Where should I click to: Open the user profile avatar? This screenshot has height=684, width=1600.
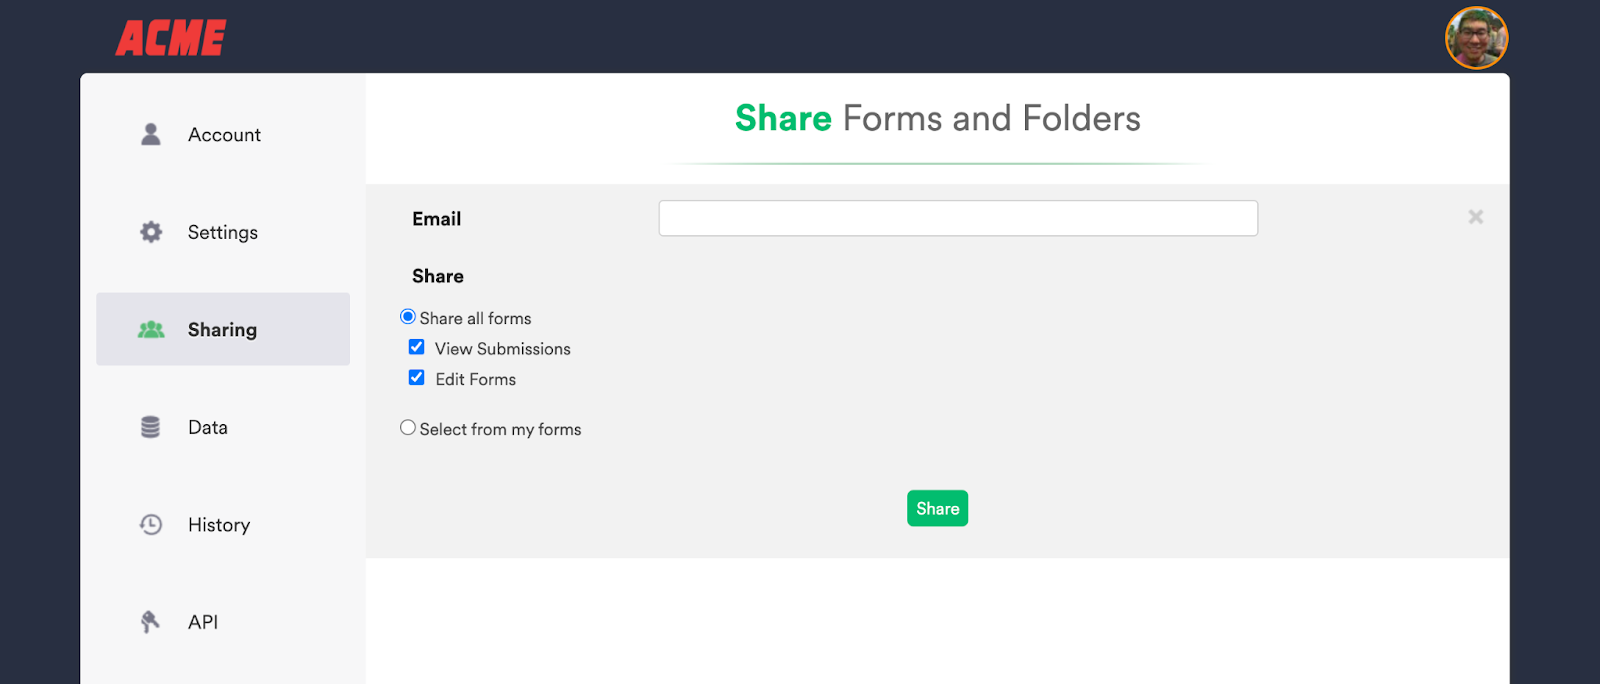1476,38
